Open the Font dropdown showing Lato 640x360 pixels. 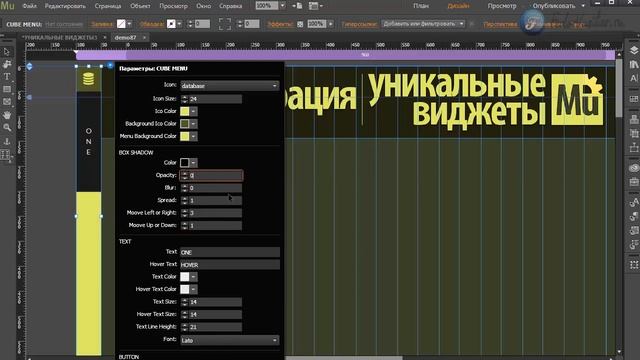click(230, 340)
